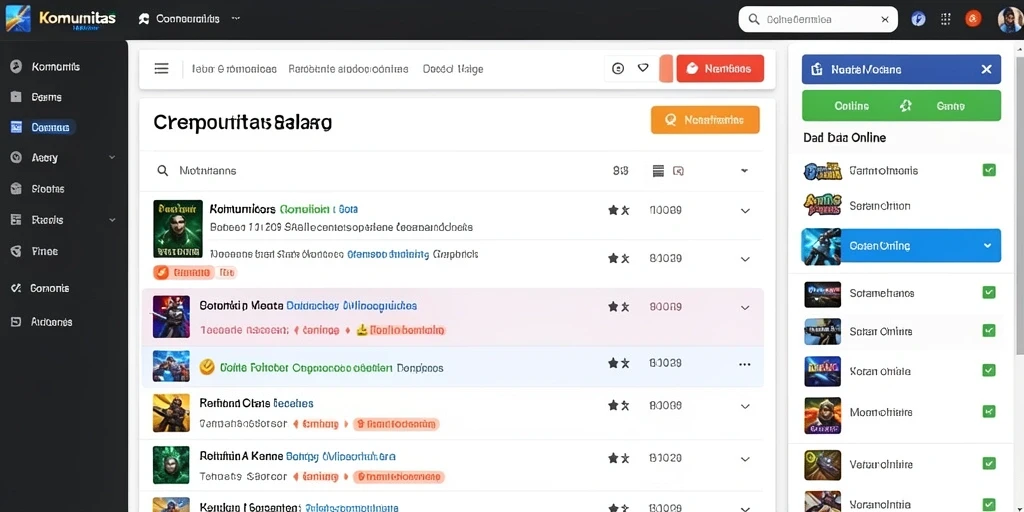Click the red Nemiooas button
The image size is (1024, 512).
(720, 69)
